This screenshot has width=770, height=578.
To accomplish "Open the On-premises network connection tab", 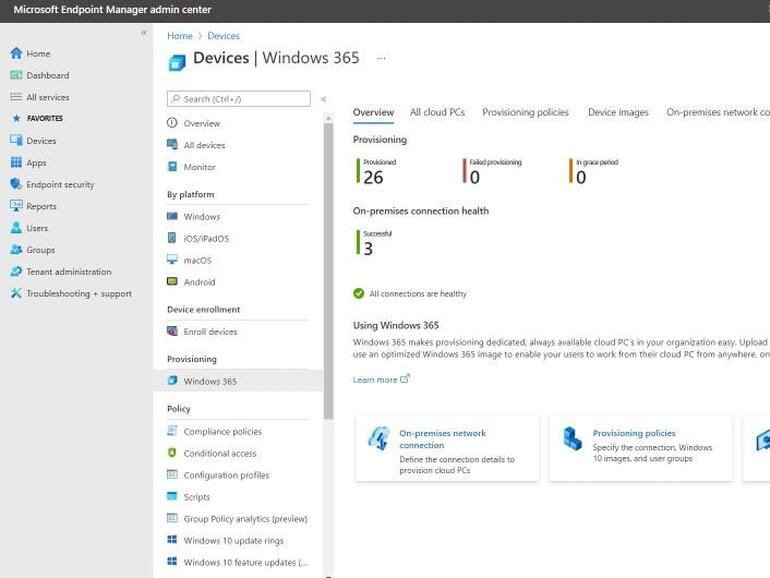I will [x=718, y=112].
